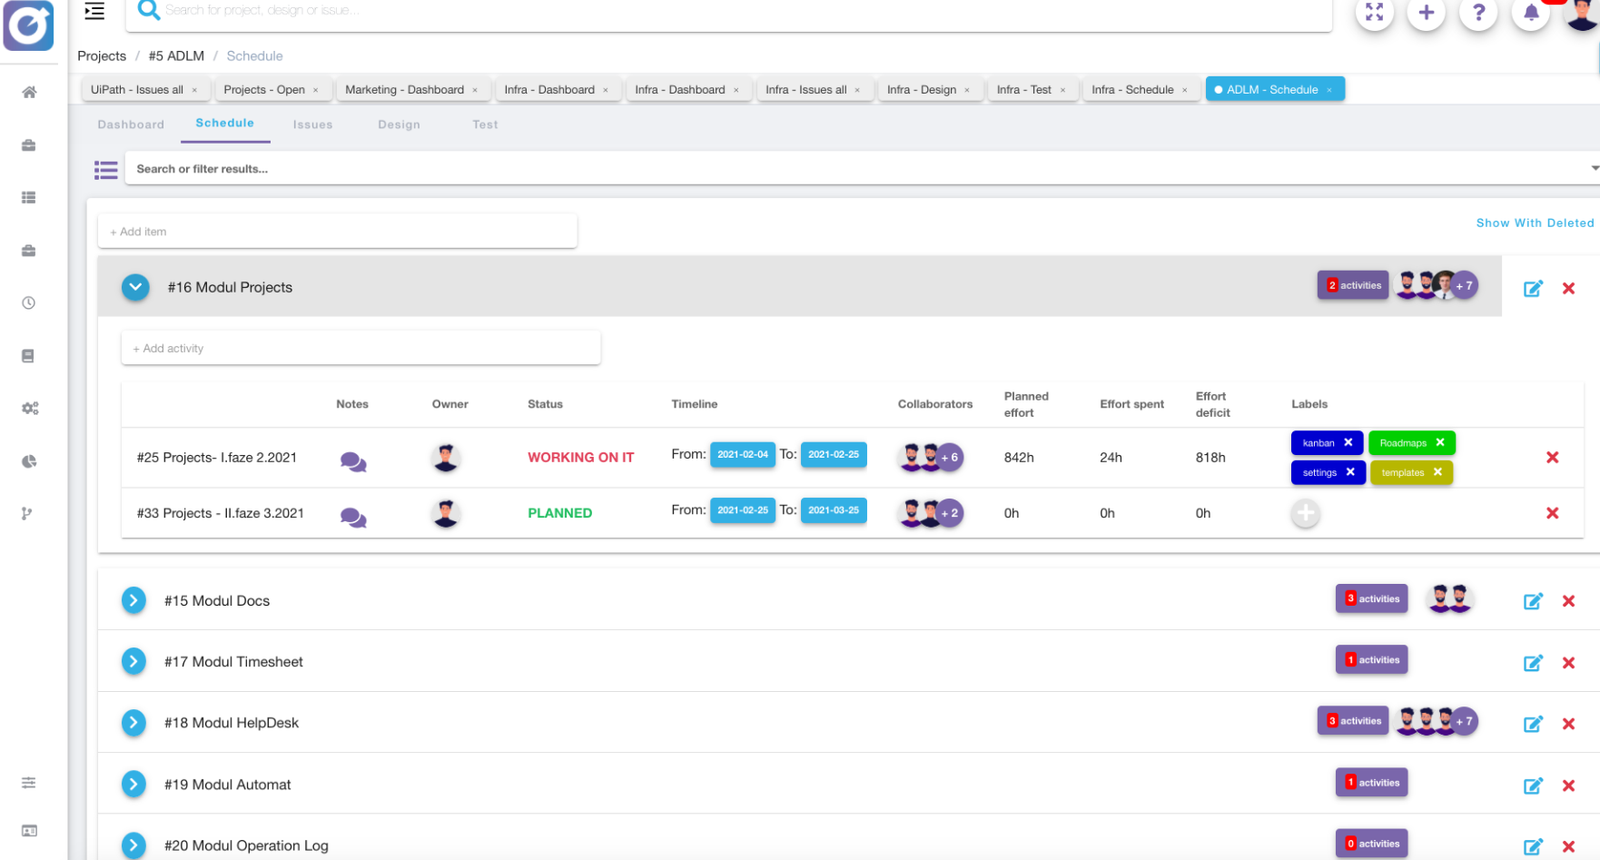Edit the #15 Modul Docs item
Image resolution: width=1600 pixels, height=860 pixels.
click(x=1532, y=601)
